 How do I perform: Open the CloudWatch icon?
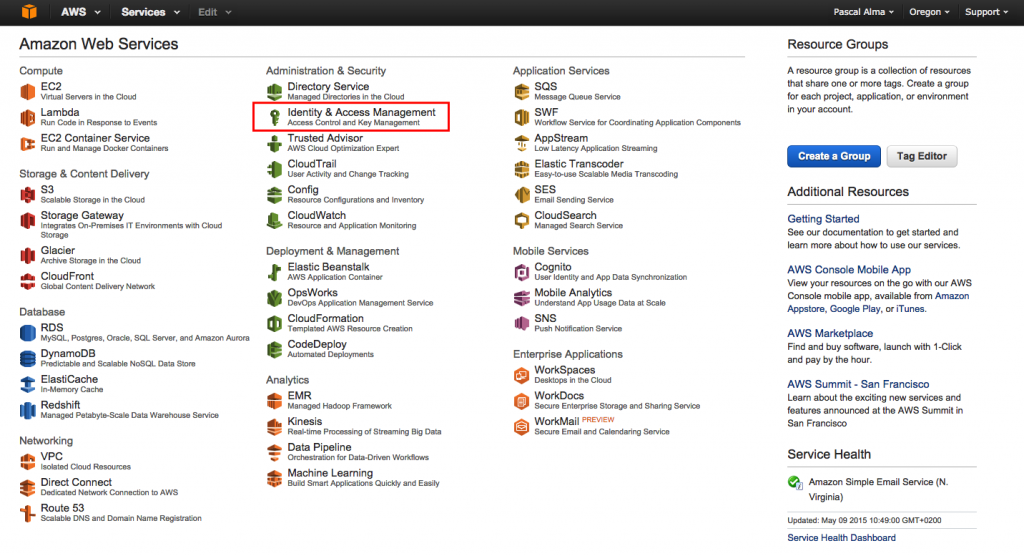point(274,221)
